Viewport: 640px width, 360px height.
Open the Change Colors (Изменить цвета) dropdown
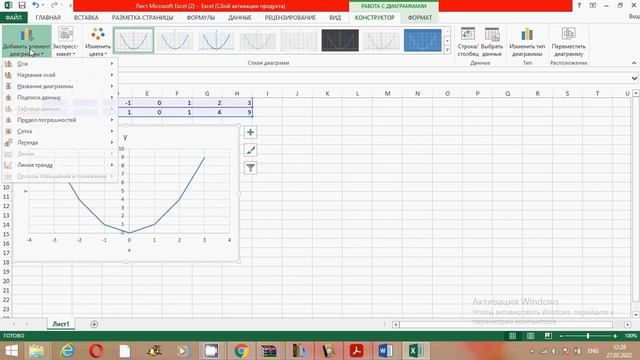(x=98, y=41)
